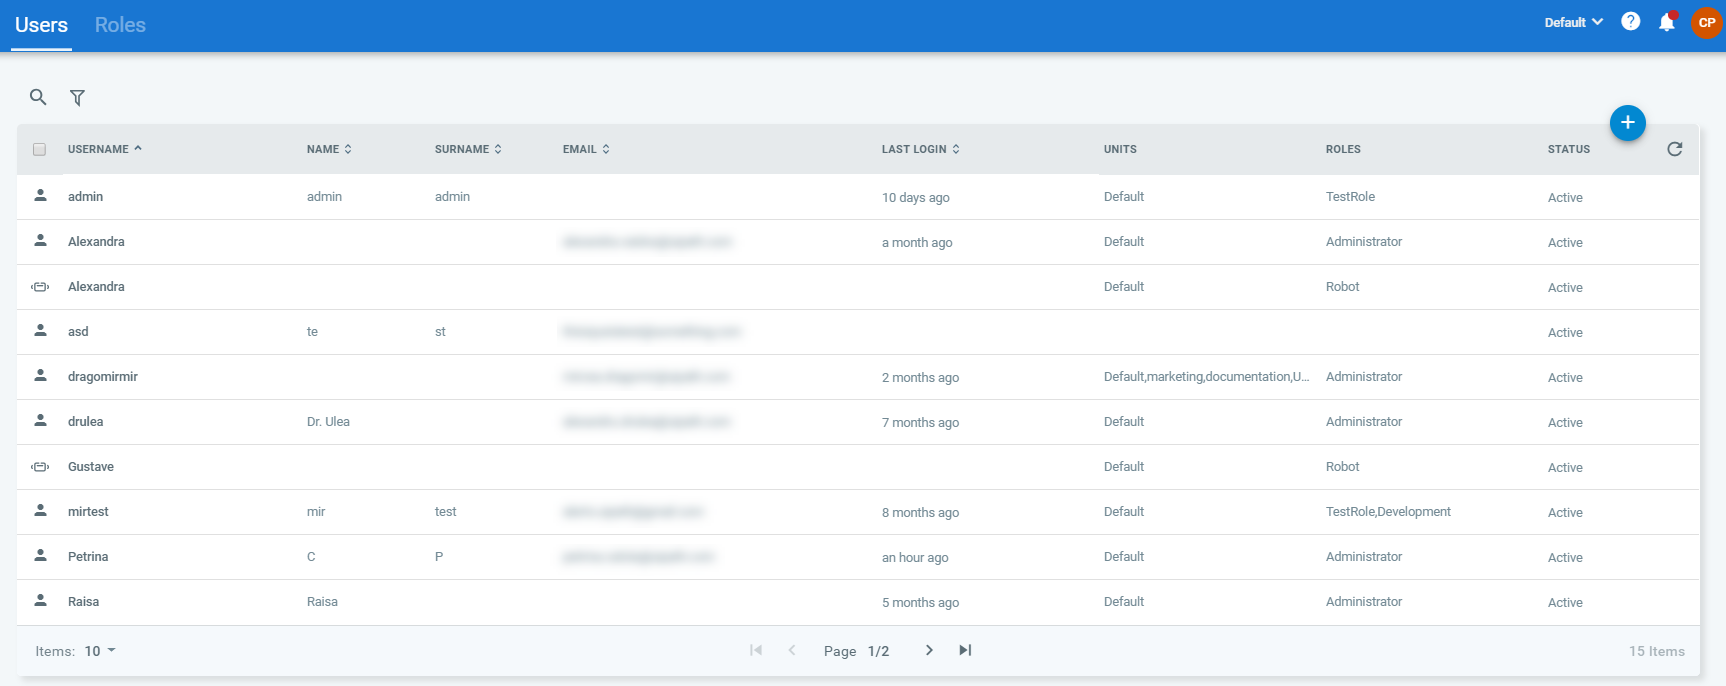Click the '10 days ago' last login

point(916,198)
